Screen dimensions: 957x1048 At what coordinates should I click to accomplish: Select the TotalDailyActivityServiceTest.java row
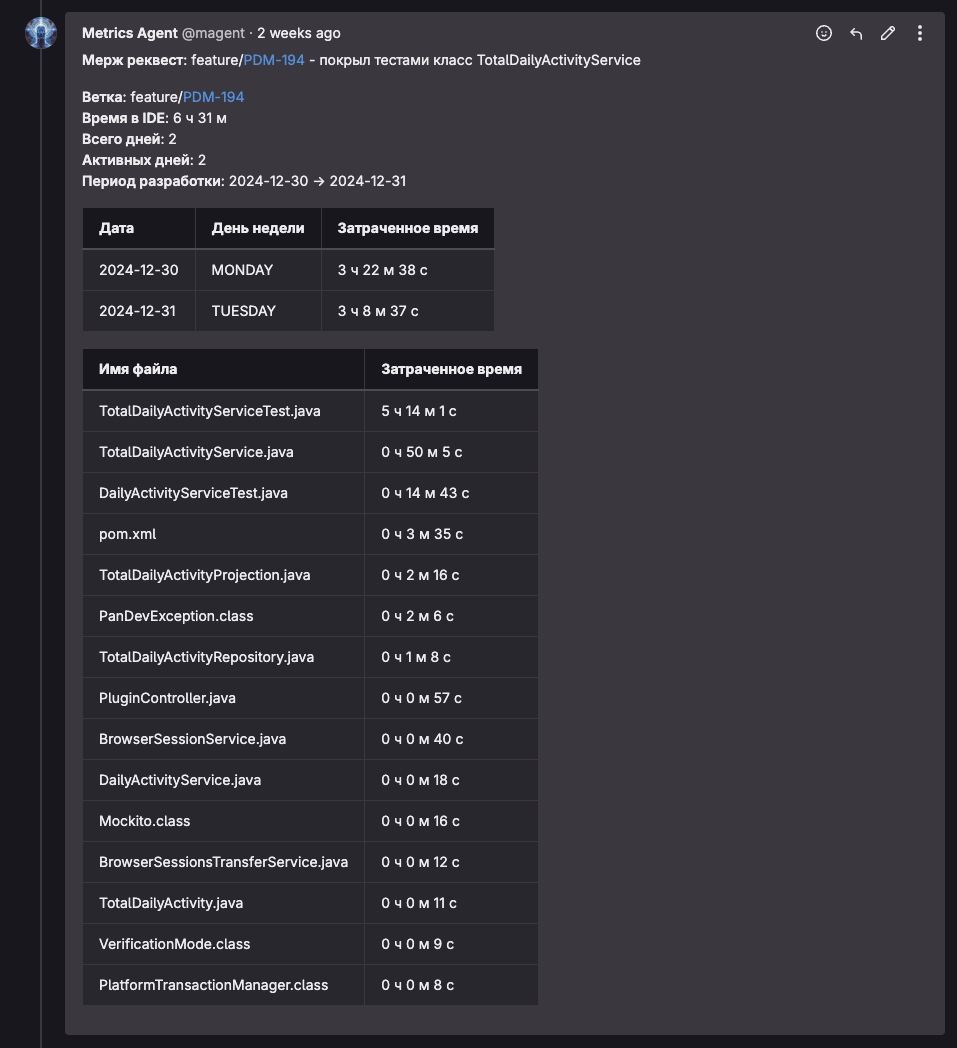[310, 411]
